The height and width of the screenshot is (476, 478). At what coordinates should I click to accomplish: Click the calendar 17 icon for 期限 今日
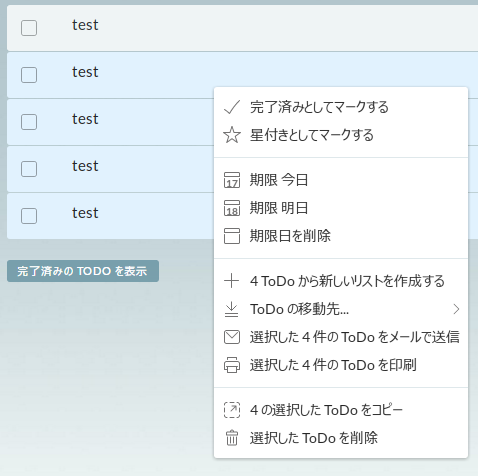click(232, 180)
